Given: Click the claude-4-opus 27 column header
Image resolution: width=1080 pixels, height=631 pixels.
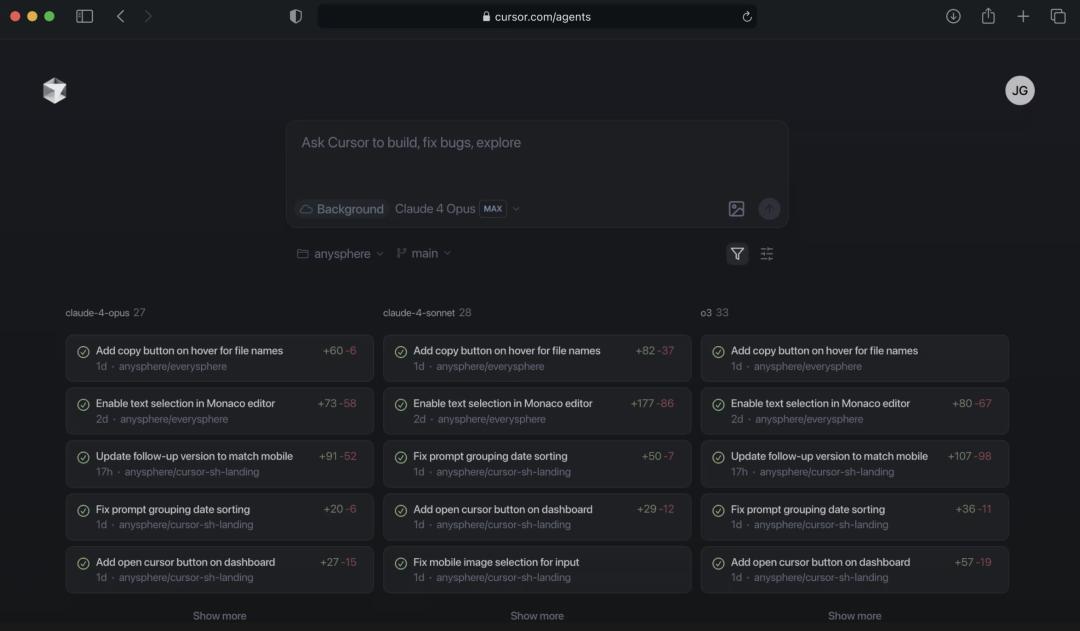Looking at the screenshot, I should pos(105,313).
